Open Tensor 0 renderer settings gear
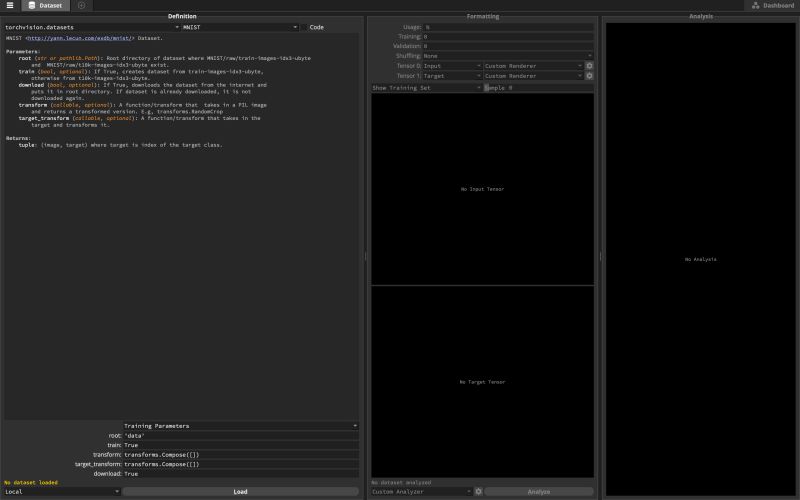Image resolution: width=800 pixels, height=500 pixels. (589, 66)
